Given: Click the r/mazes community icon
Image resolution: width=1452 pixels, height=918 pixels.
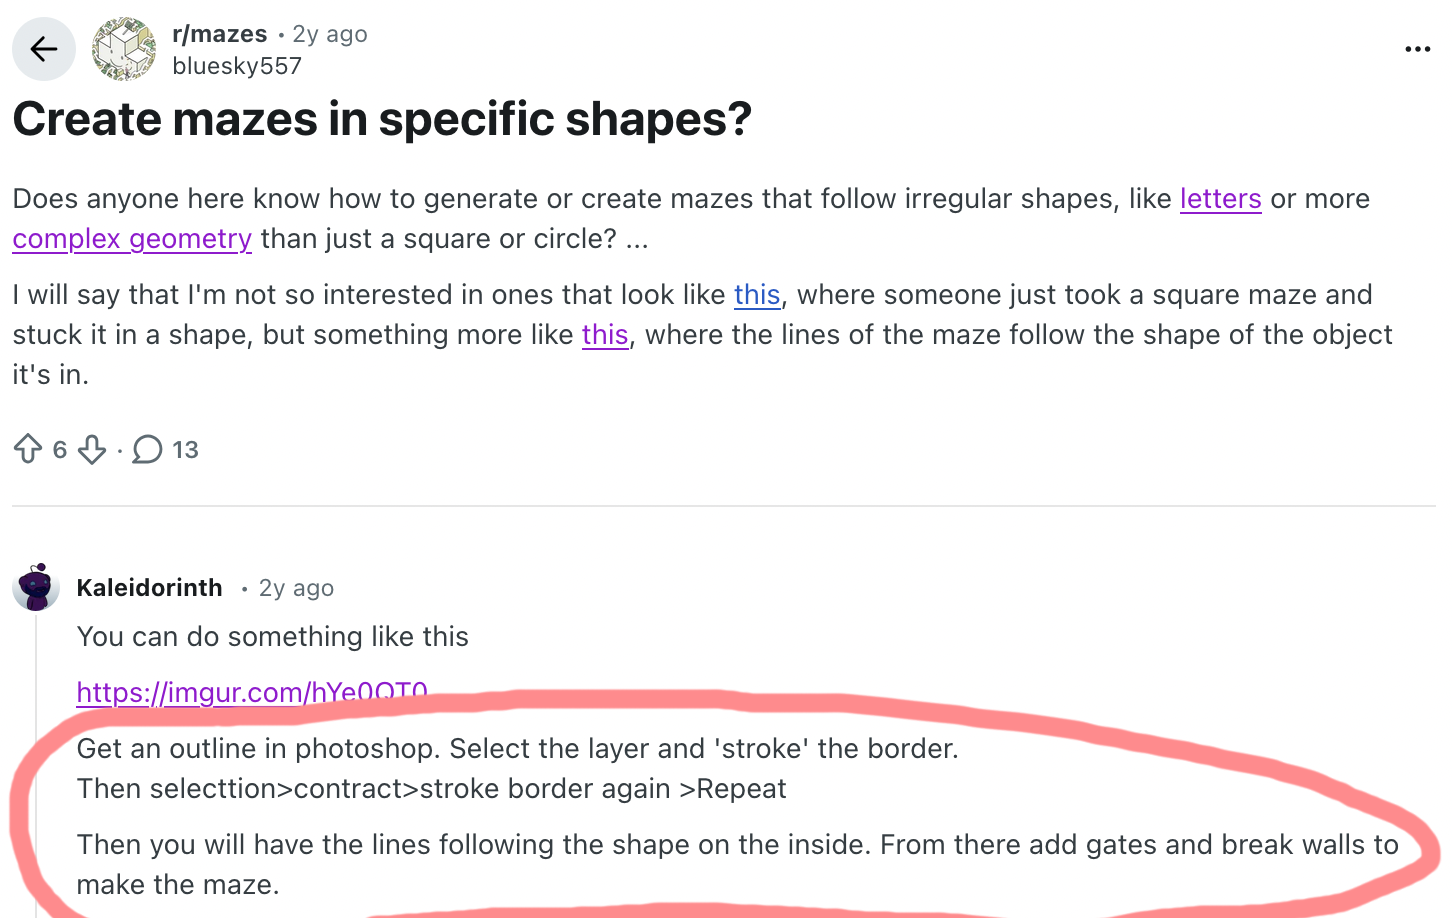Looking at the screenshot, I should (123, 48).
